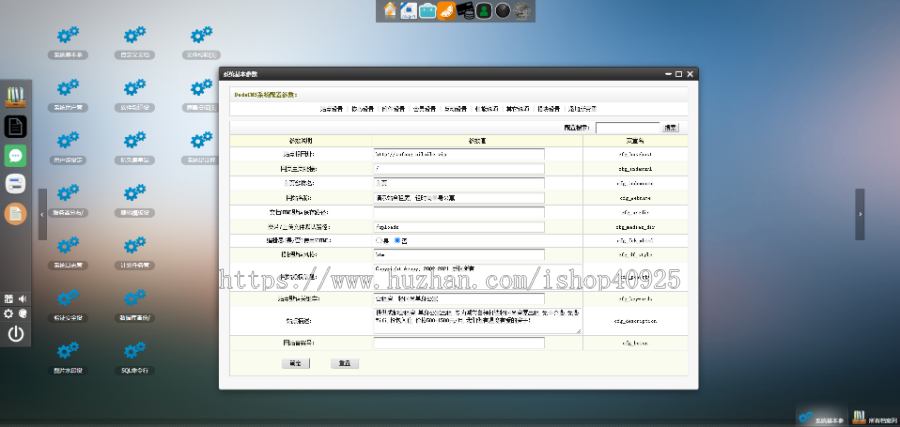
Task: Open the 随机模板设 desktop shortcut
Action: pyautogui.click(x=135, y=201)
